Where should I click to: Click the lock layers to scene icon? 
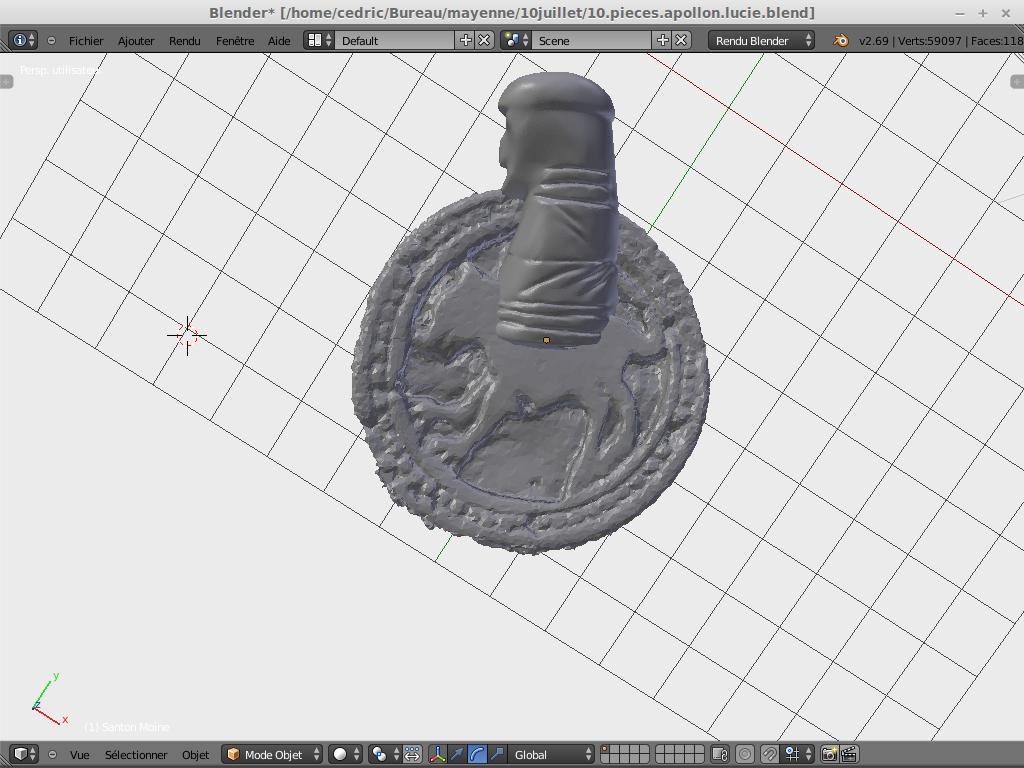click(x=719, y=754)
